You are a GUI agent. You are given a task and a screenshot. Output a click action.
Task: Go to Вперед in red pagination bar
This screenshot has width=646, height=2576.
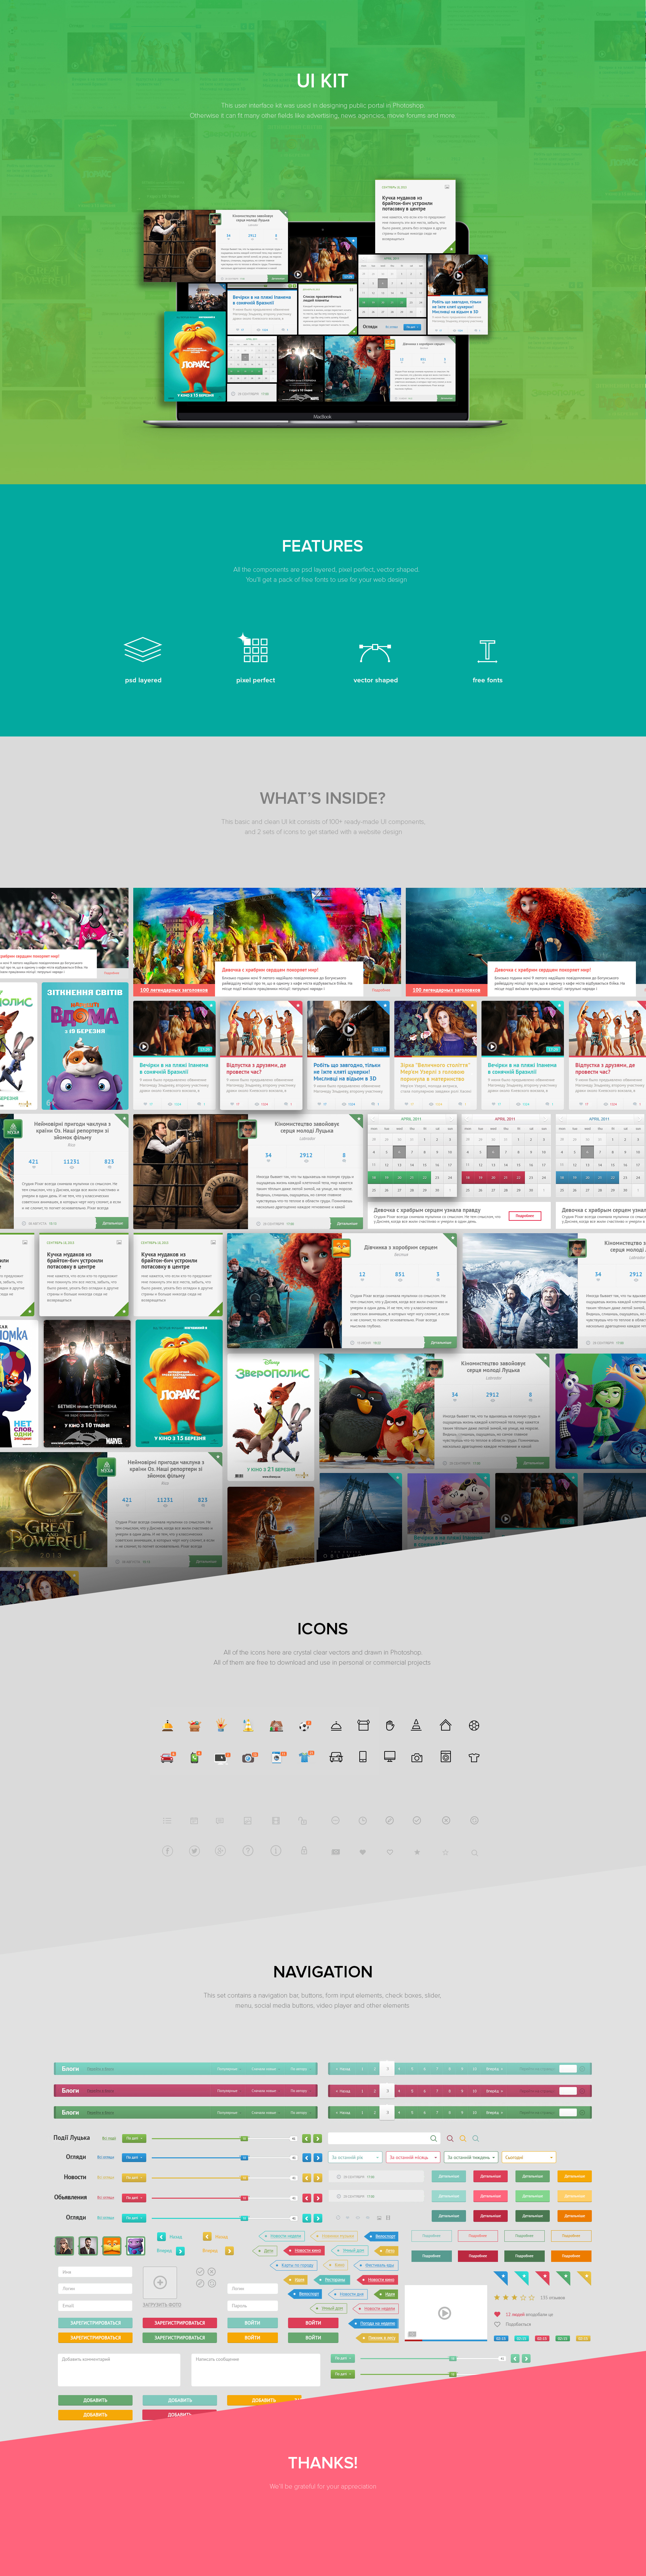click(x=495, y=2091)
